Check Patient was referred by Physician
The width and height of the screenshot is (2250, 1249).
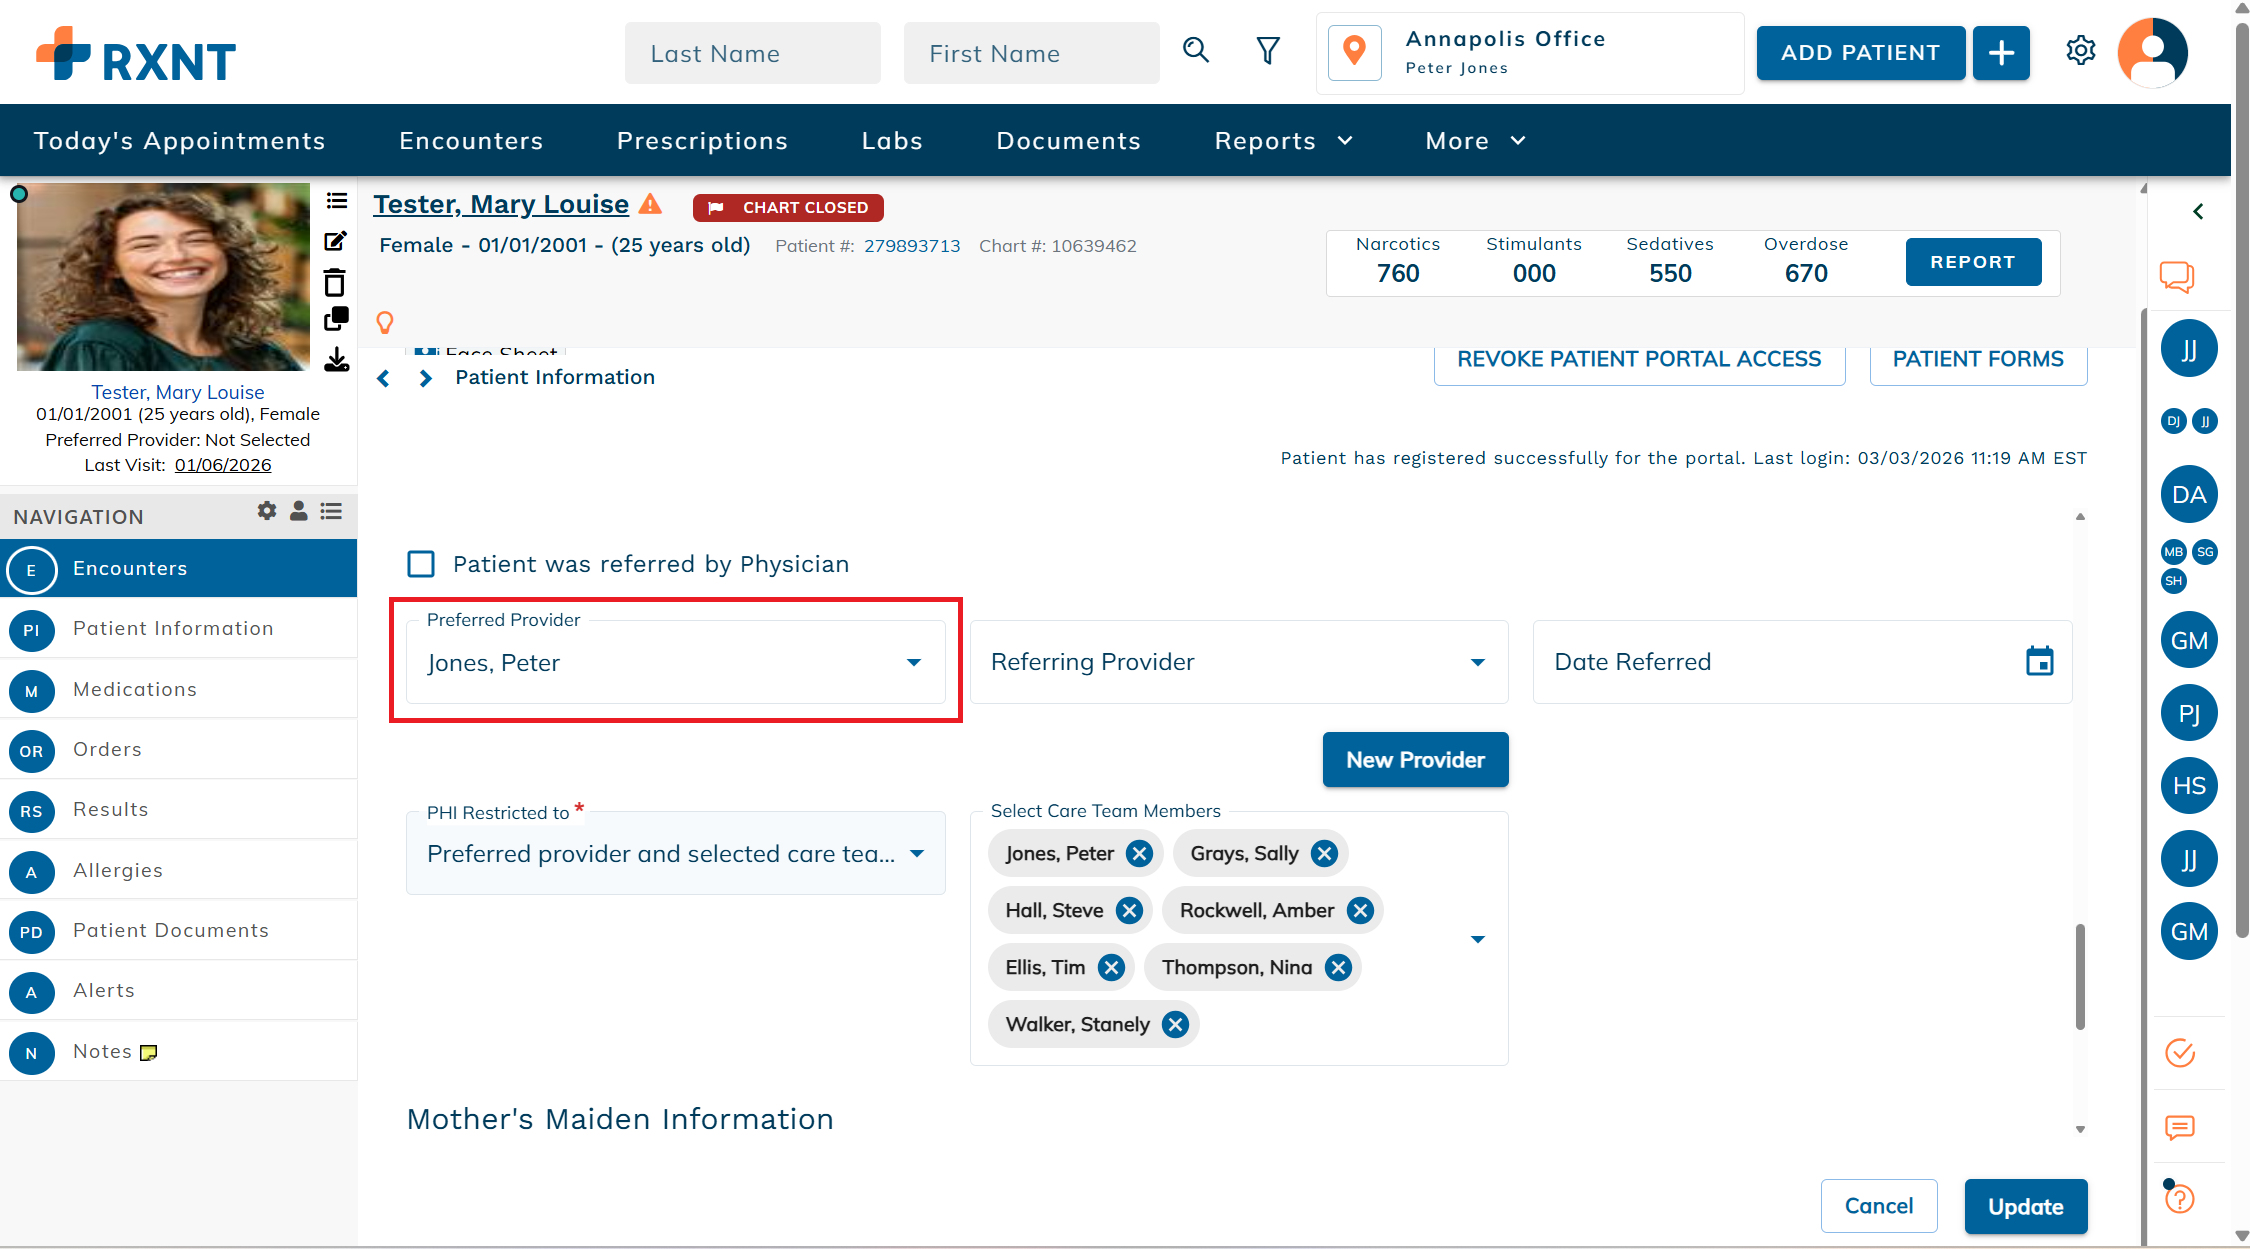[x=421, y=564]
